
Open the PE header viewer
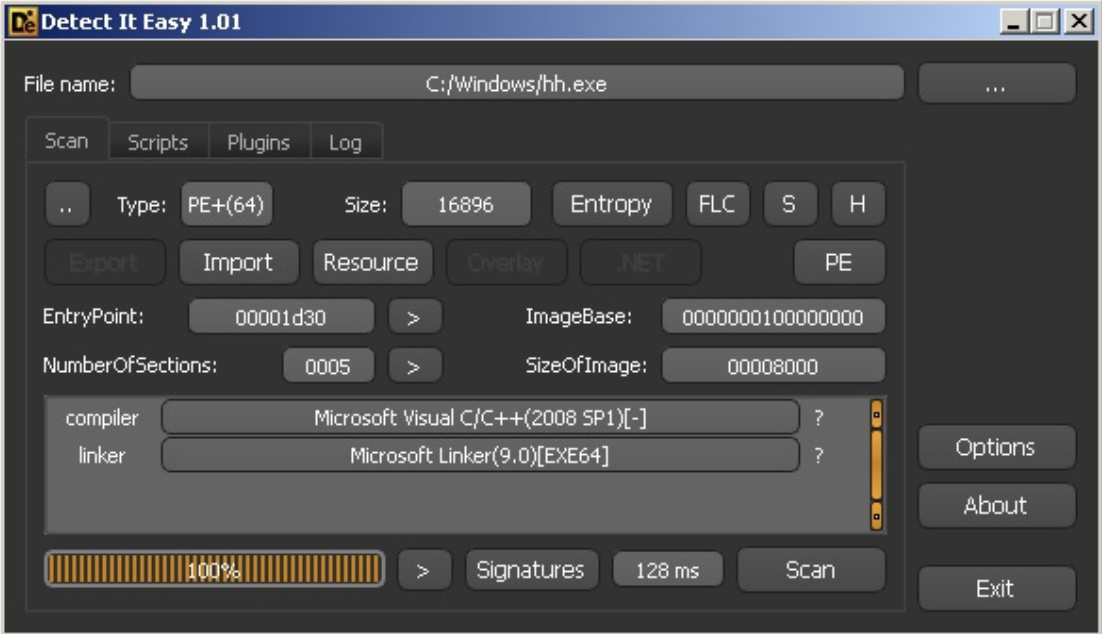point(838,262)
